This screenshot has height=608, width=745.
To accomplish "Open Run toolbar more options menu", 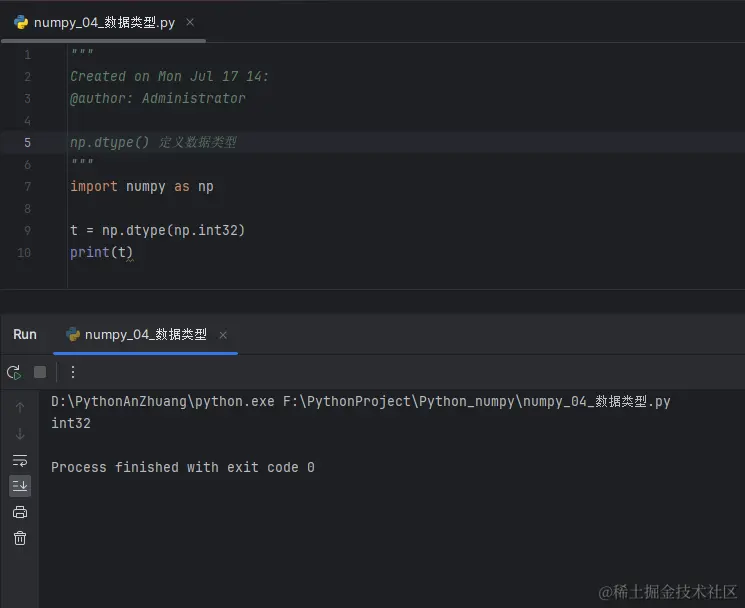I will pos(72,372).
